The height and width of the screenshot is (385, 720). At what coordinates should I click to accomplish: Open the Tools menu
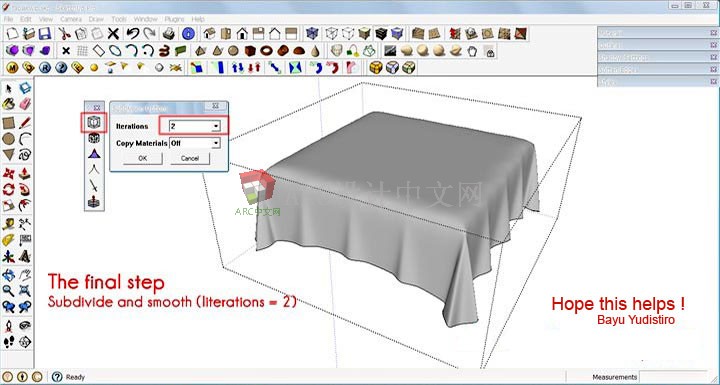[118, 19]
